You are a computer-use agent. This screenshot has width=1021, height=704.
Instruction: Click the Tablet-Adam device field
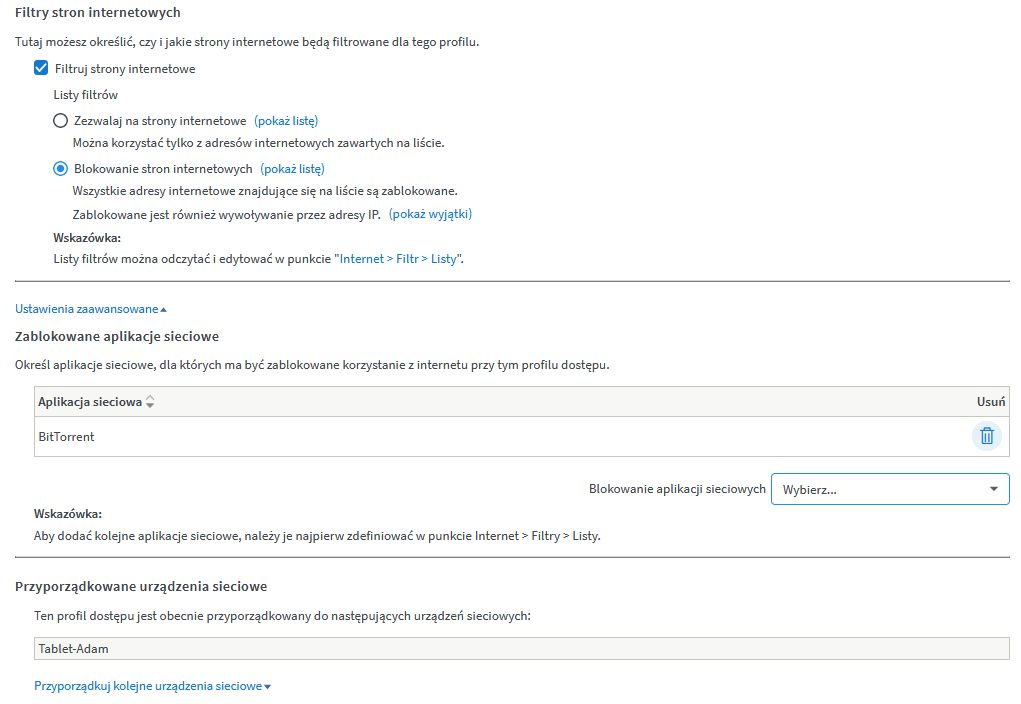tap(521, 648)
